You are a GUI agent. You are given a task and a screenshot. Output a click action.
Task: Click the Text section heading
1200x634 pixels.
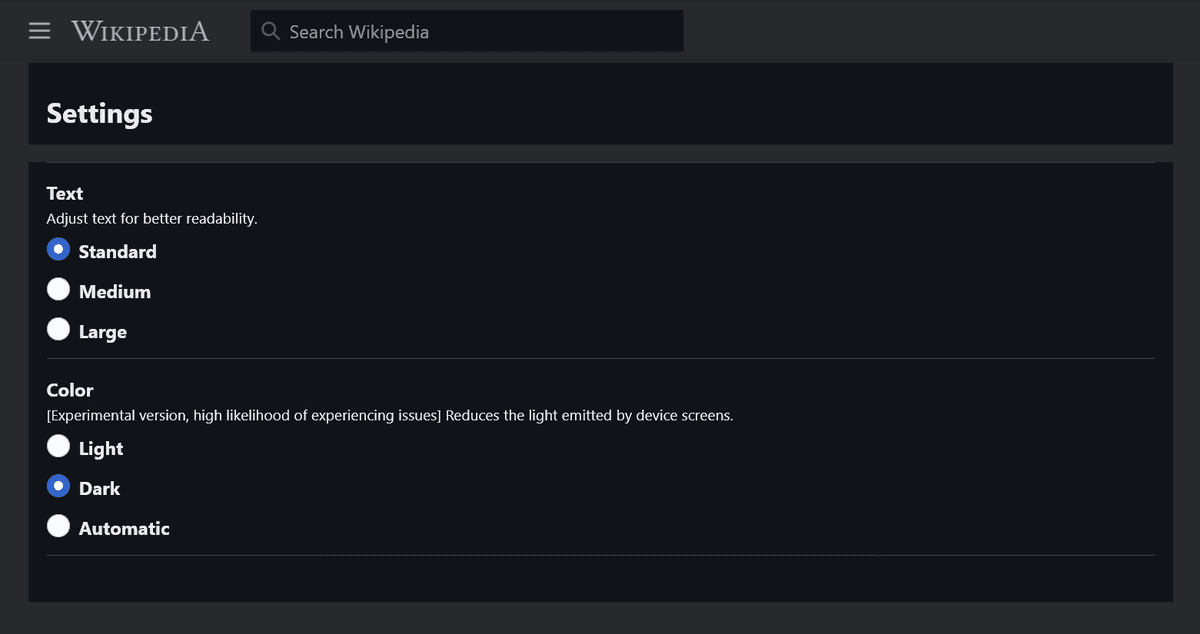point(65,193)
